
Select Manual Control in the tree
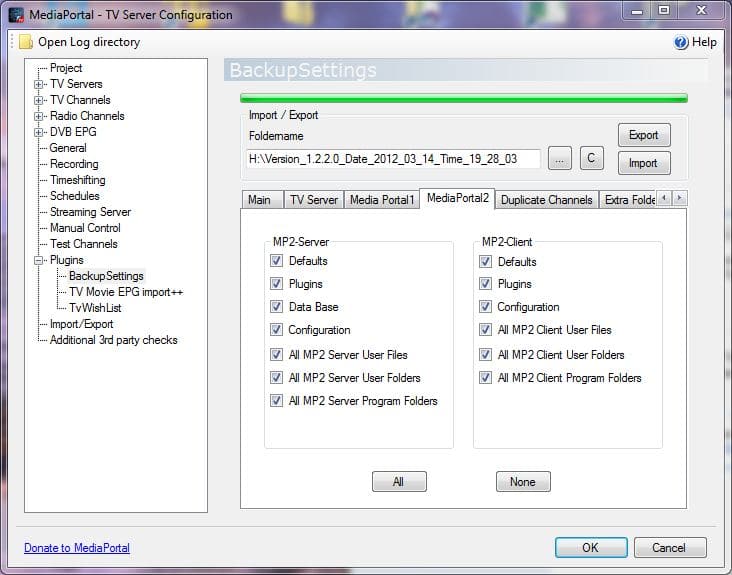pos(85,228)
